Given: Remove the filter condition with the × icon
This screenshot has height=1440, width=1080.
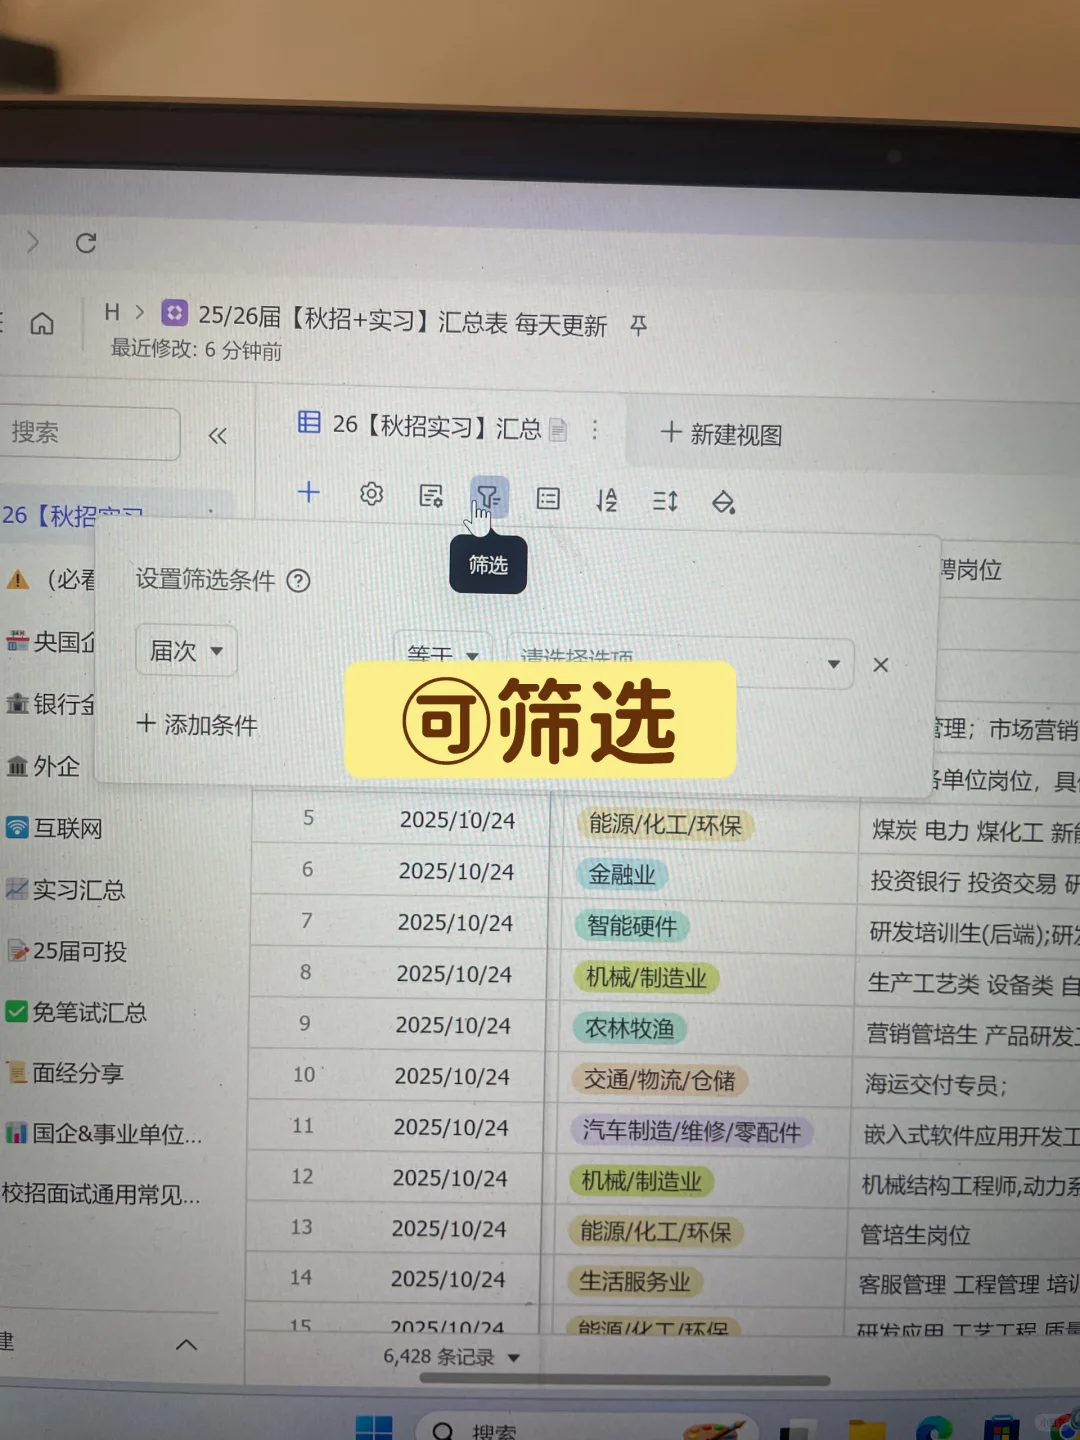Looking at the screenshot, I should pos(880,664).
